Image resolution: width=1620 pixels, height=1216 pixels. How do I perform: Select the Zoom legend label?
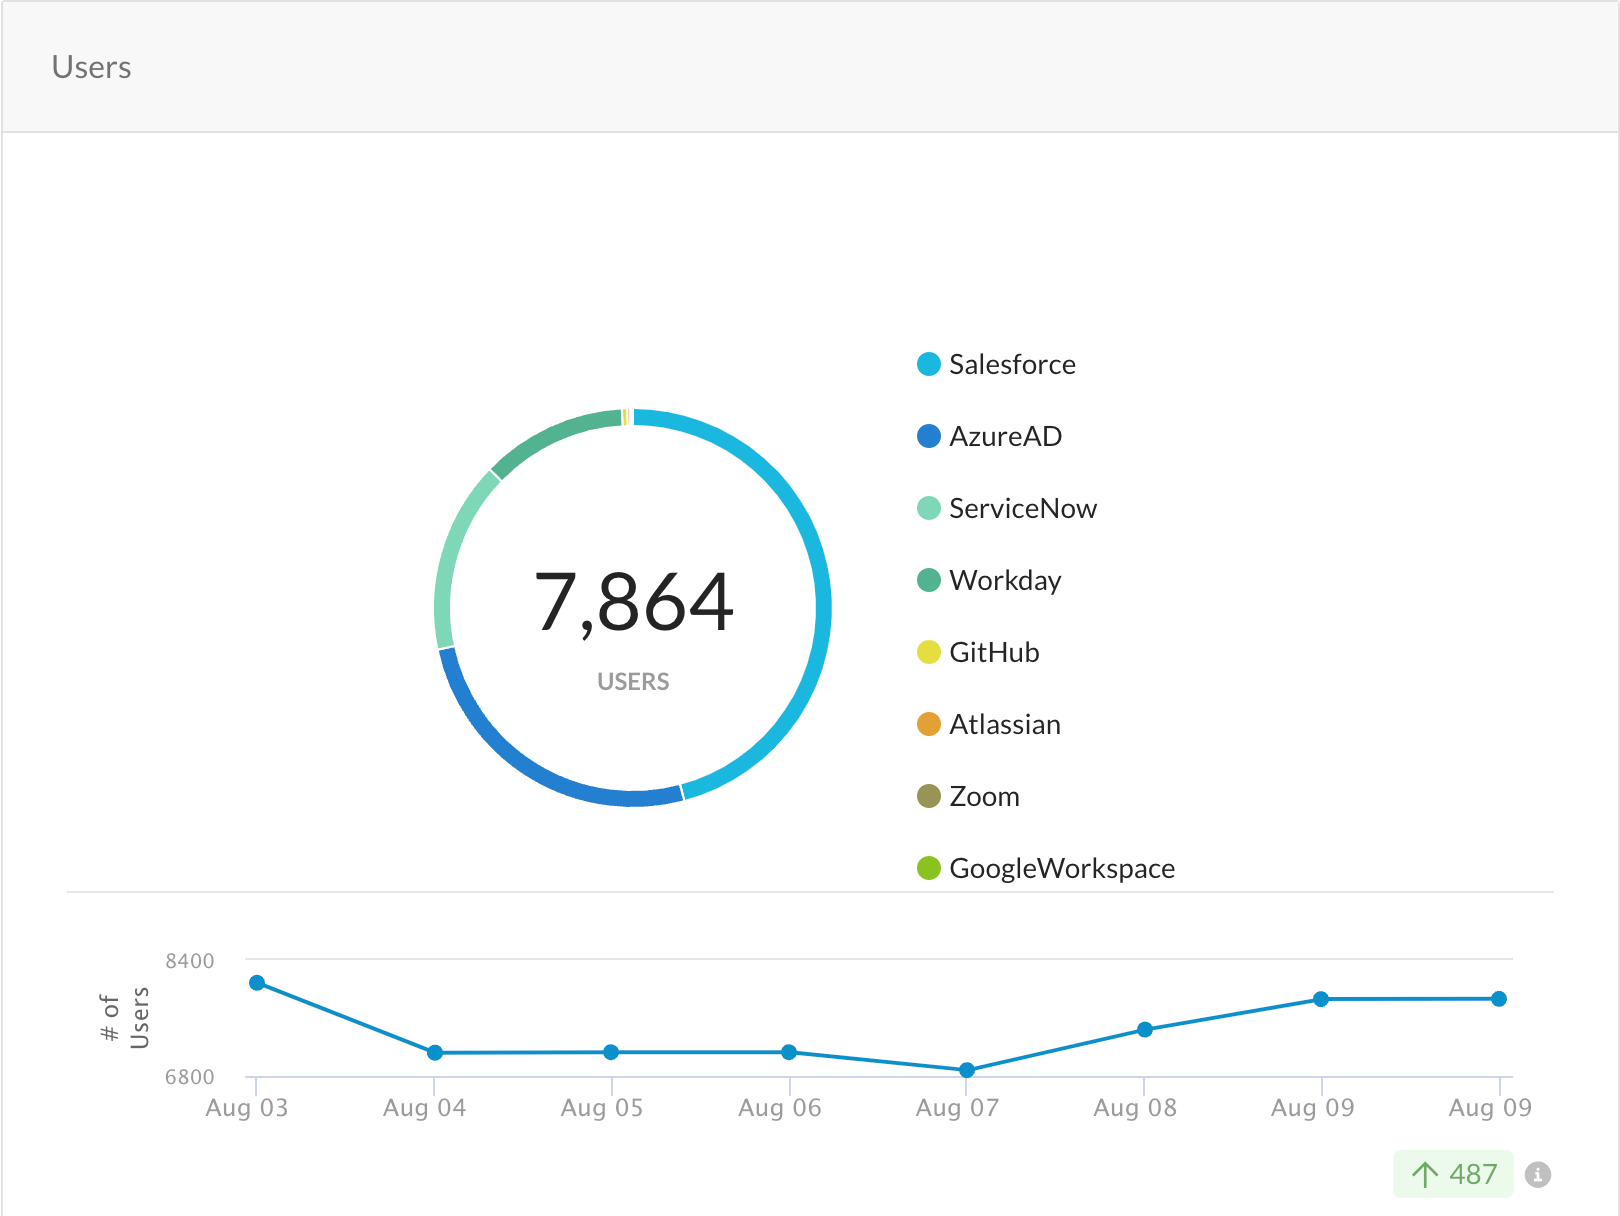(984, 796)
